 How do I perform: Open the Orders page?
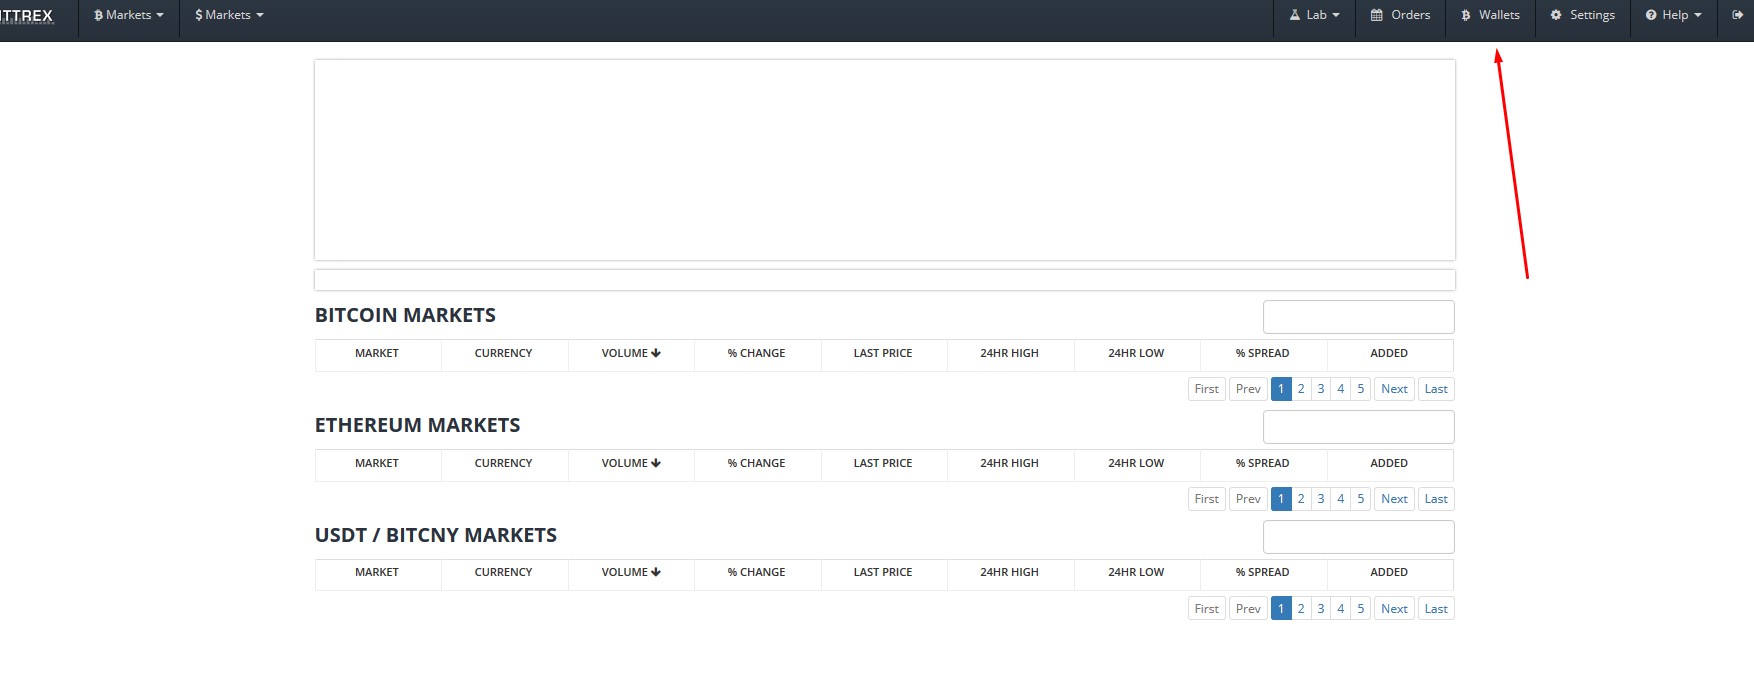click(x=1400, y=15)
